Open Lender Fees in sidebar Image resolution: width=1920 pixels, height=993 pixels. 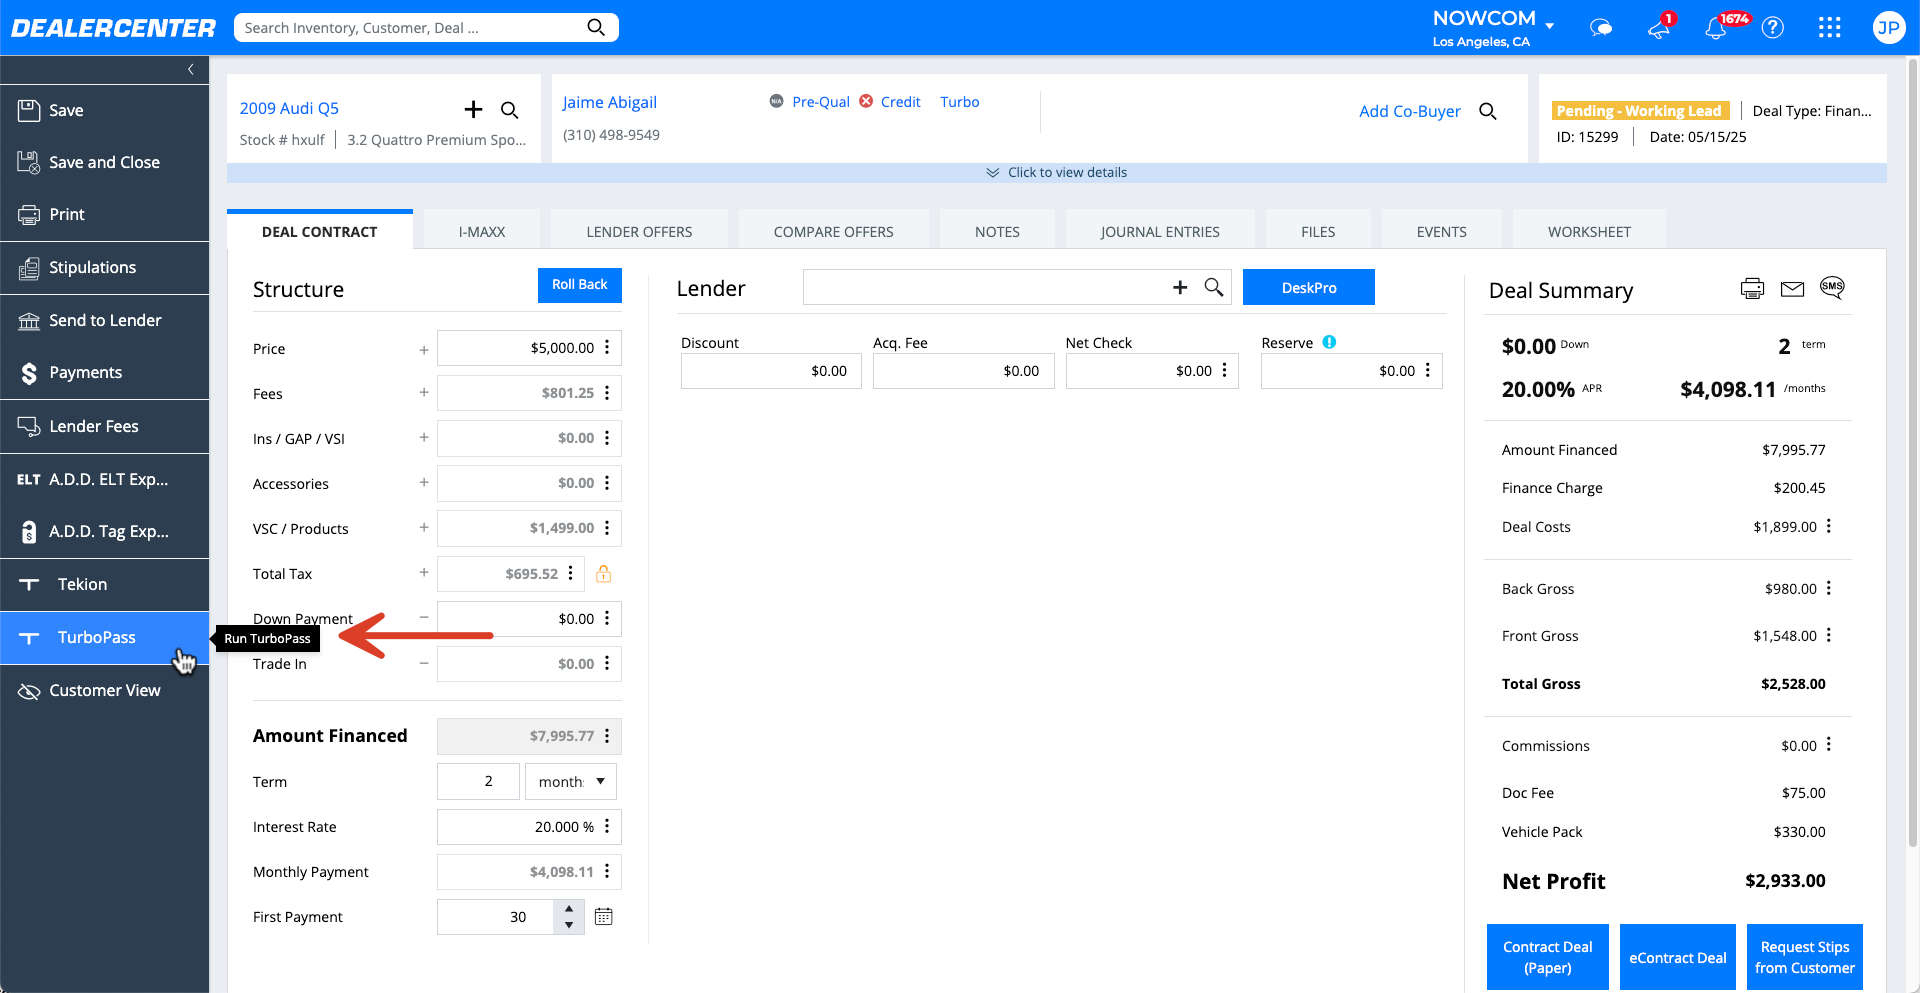pyautogui.click(x=105, y=426)
